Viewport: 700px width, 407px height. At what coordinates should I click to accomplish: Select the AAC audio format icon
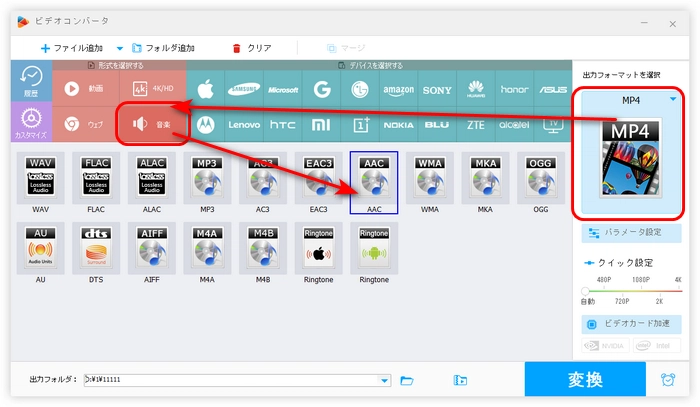click(374, 182)
